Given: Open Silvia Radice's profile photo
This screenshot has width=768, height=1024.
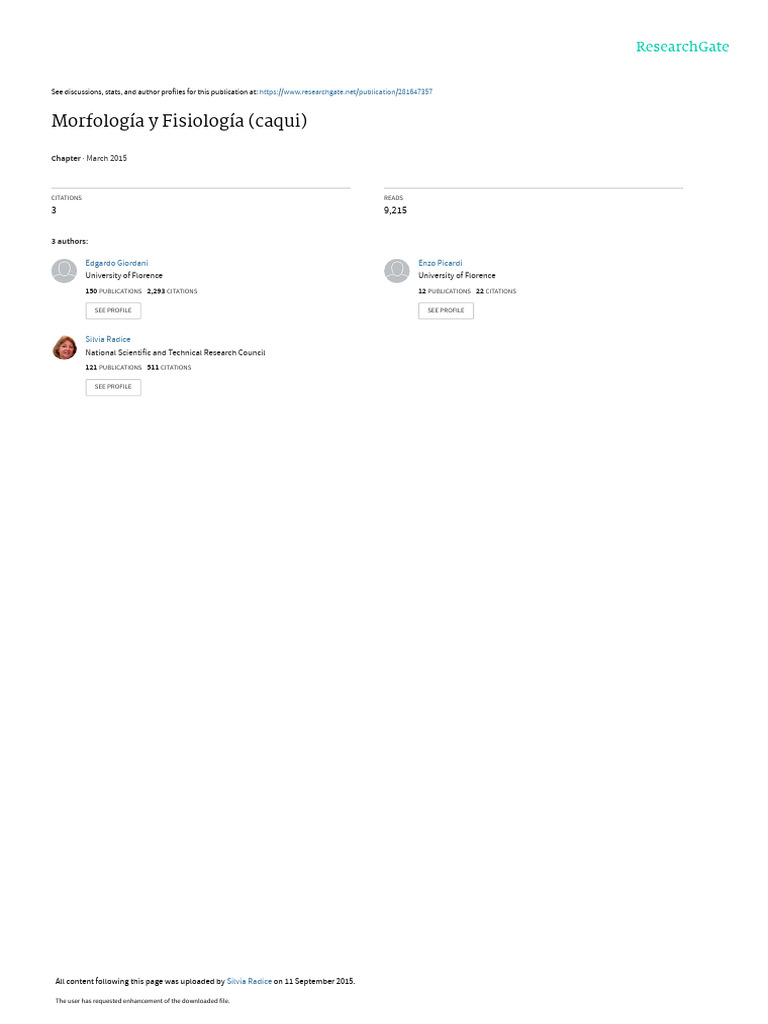Looking at the screenshot, I should (x=64, y=347).
